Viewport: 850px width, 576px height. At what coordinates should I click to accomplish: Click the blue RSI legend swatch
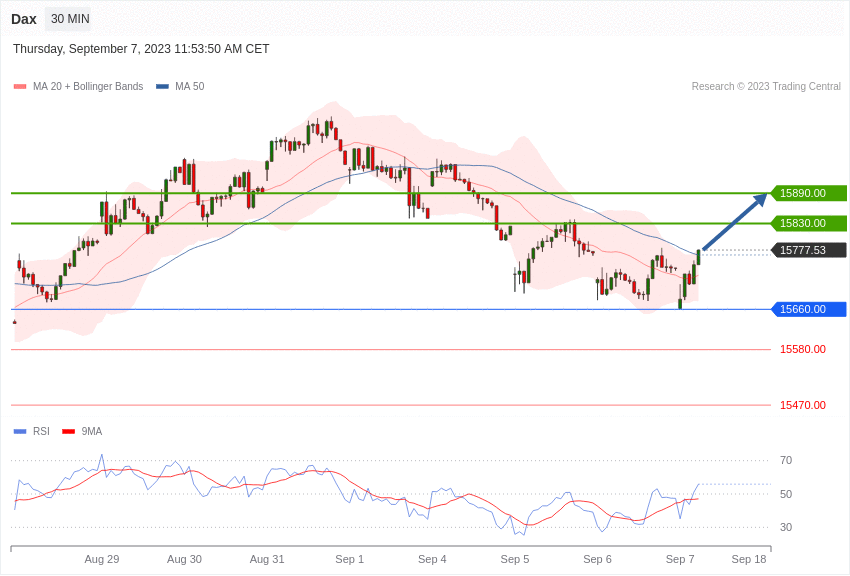[20, 432]
